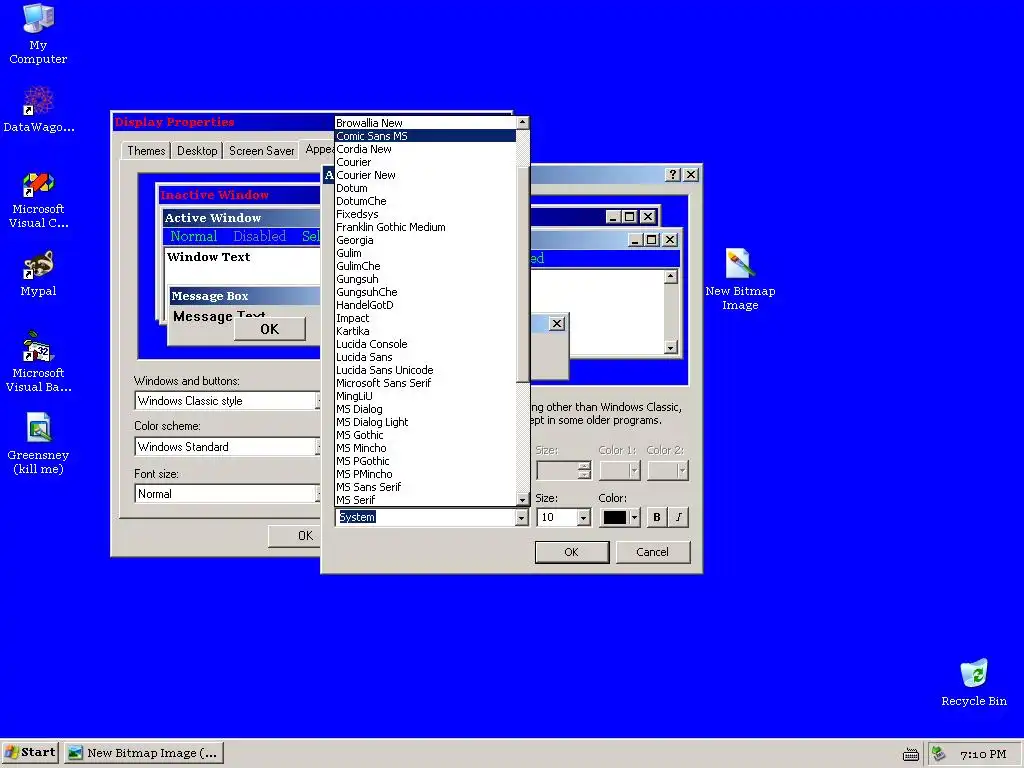Click the clock showing 7:10 PM
Viewport: 1024px width, 768px height.
click(983, 754)
